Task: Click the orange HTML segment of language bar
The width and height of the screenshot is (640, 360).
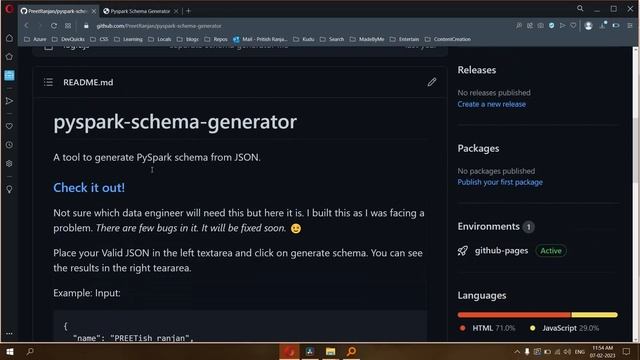Action: point(514,315)
